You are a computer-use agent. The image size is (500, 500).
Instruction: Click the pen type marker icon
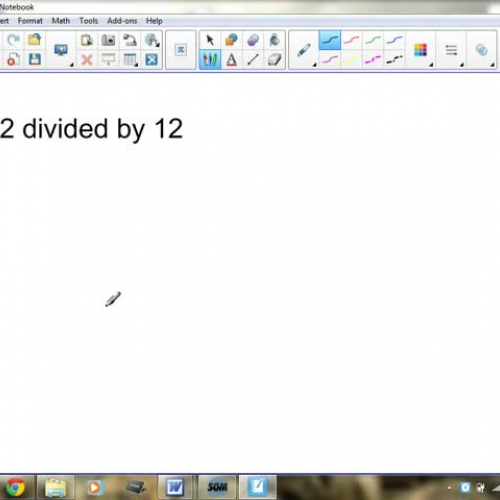pos(303,50)
